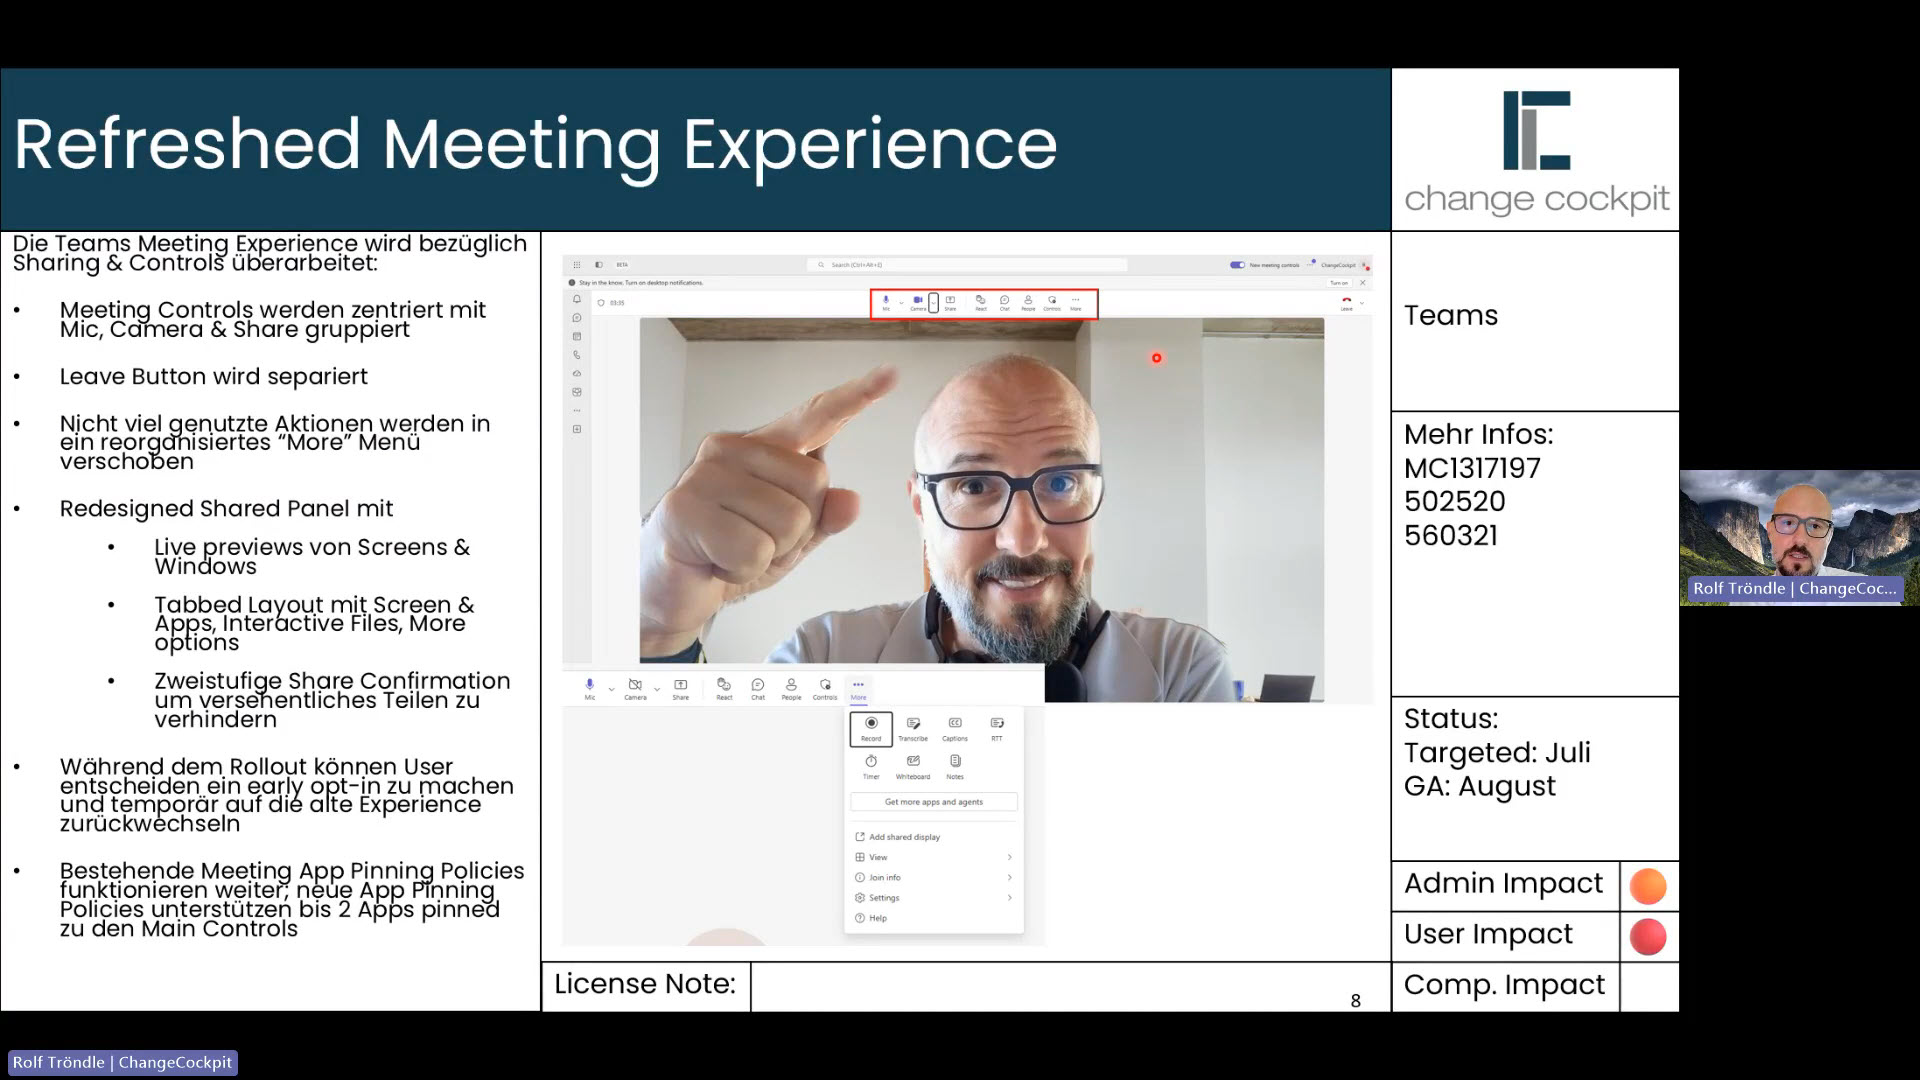
Task: Click Share in the toolbar with open More menu
Action: [x=681, y=689]
